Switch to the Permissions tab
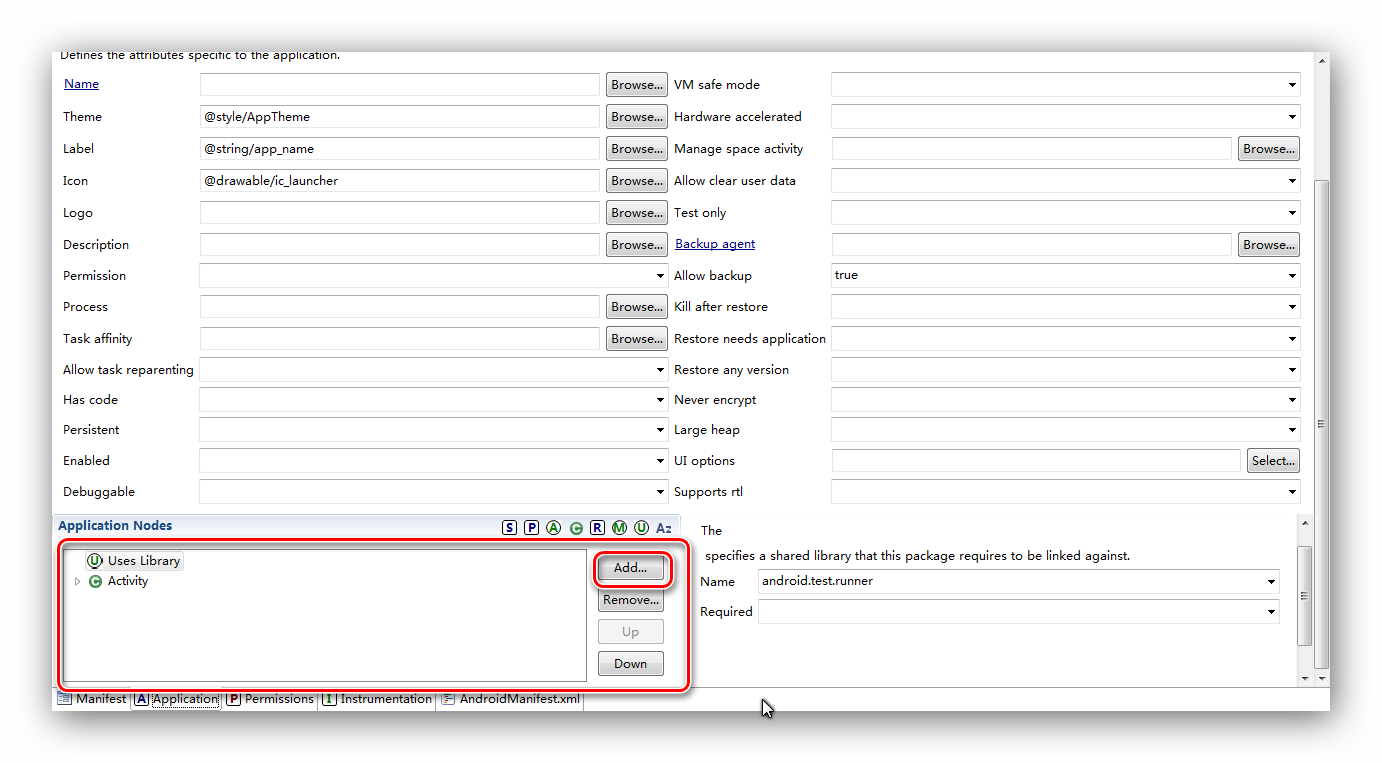The height and width of the screenshot is (763, 1382). pyautogui.click(x=270, y=699)
